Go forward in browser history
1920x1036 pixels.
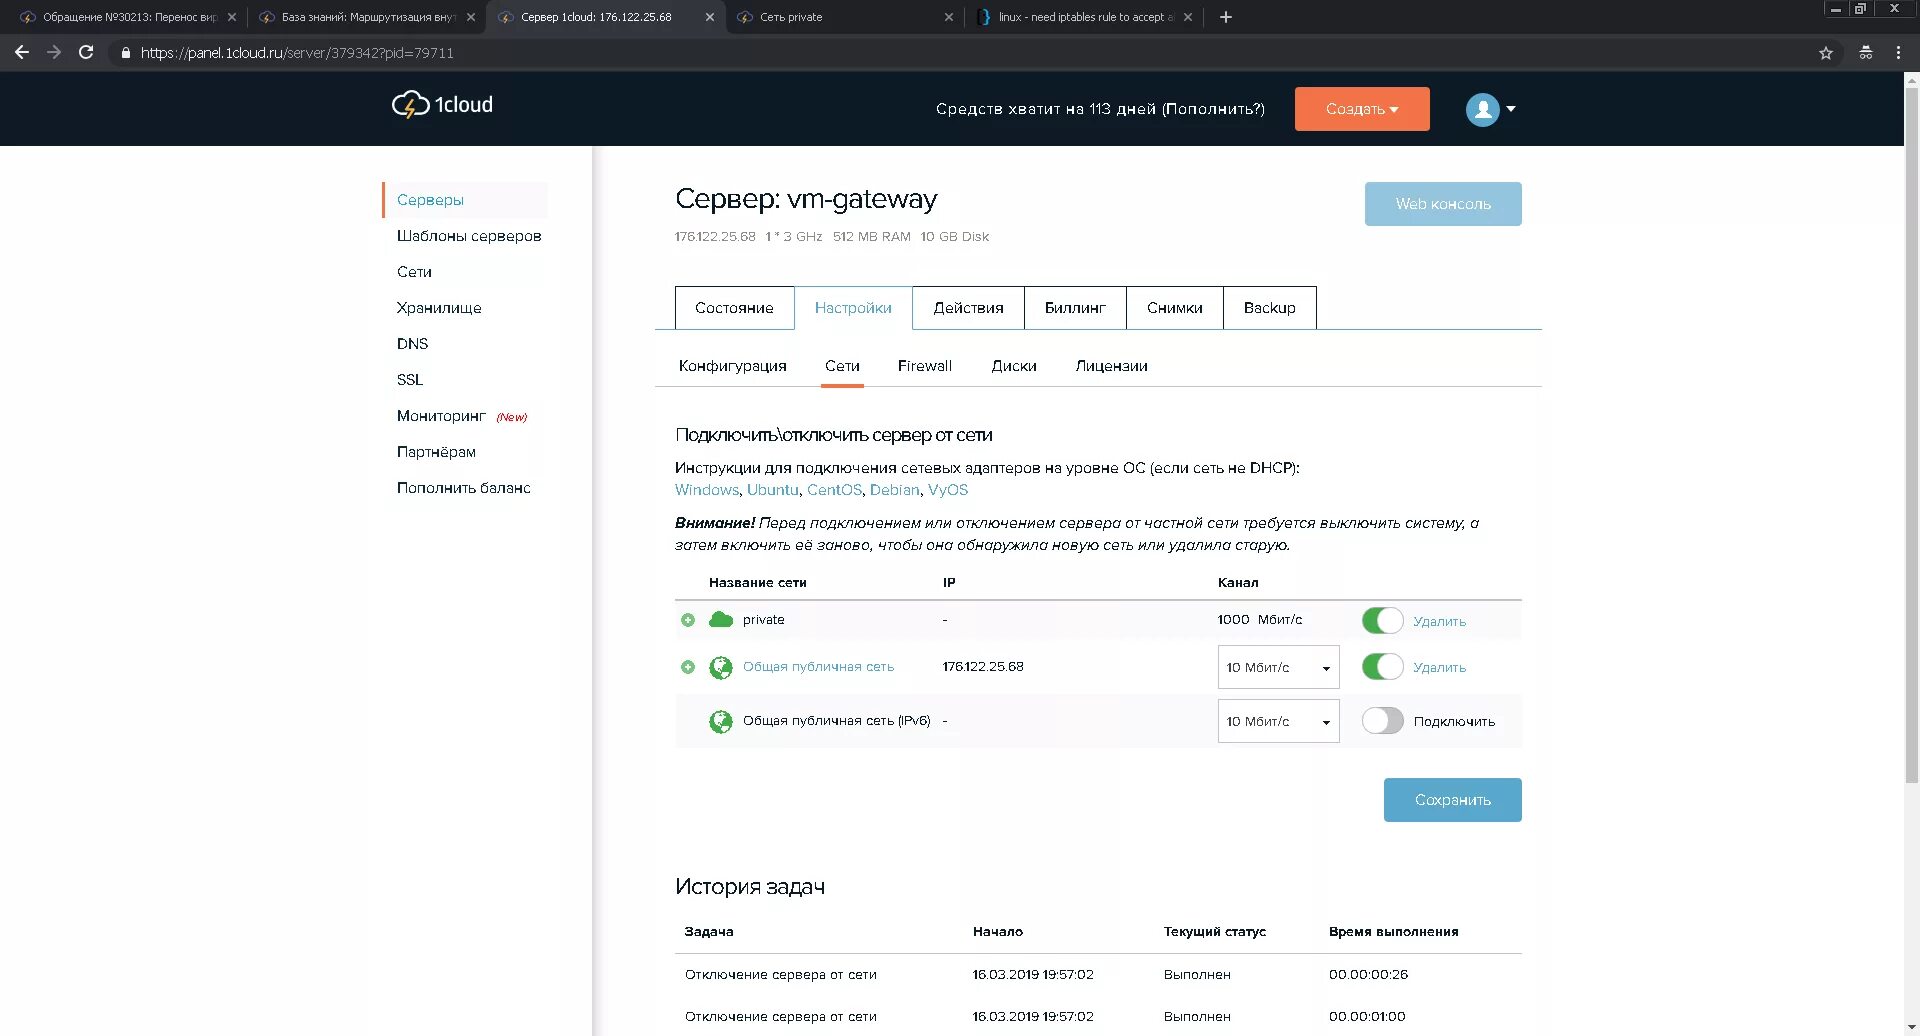pos(54,52)
